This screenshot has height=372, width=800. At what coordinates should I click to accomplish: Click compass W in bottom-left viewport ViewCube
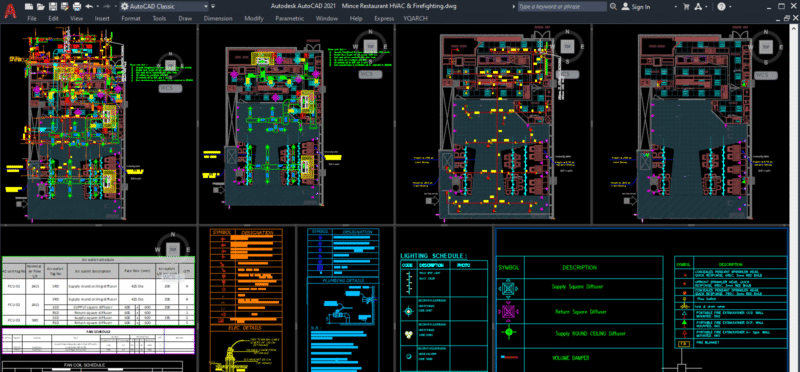click(157, 250)
